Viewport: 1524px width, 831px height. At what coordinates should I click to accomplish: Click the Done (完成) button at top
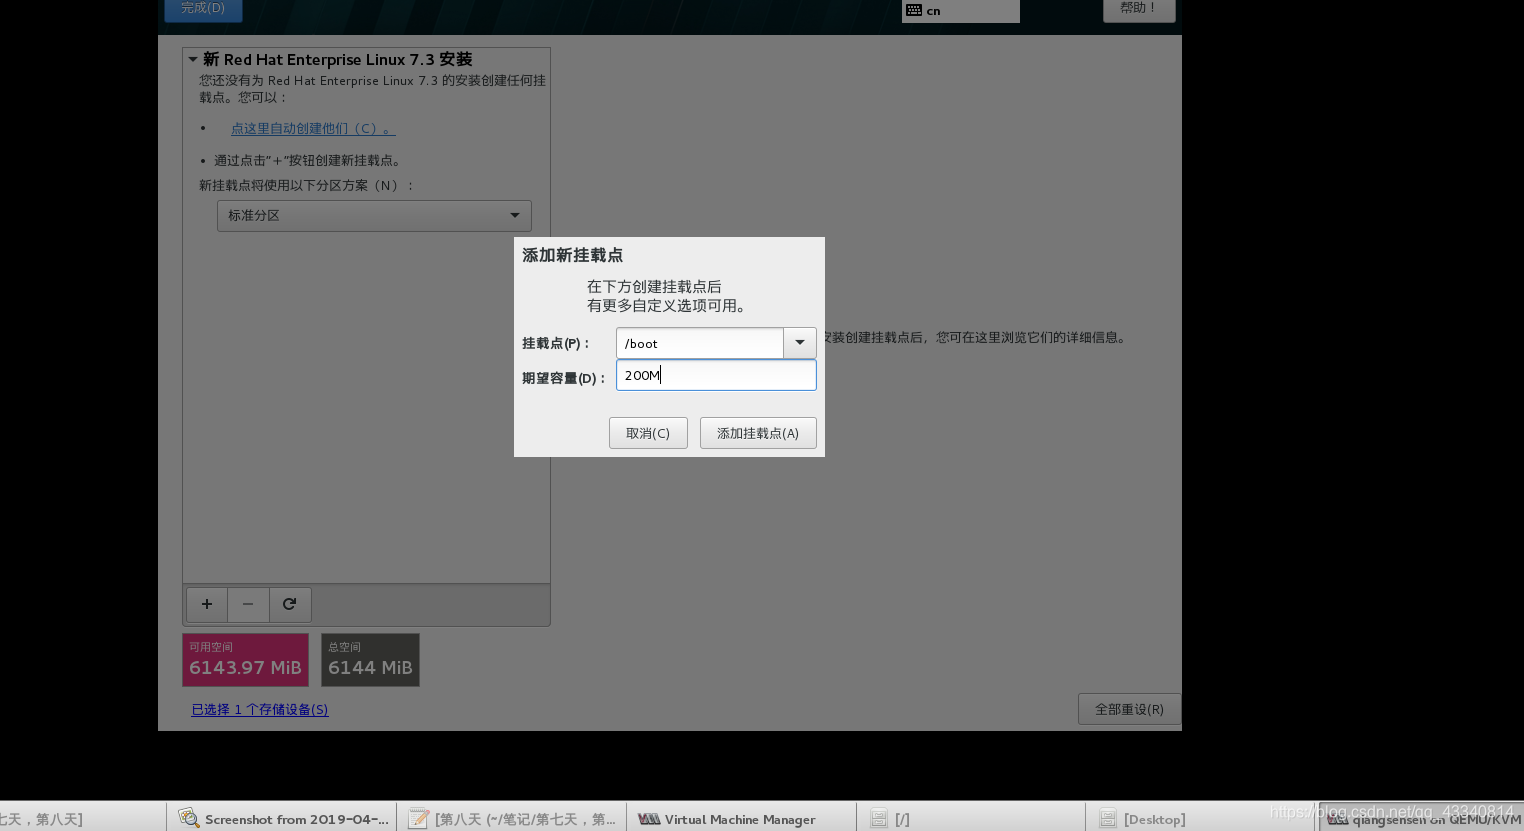203,9
